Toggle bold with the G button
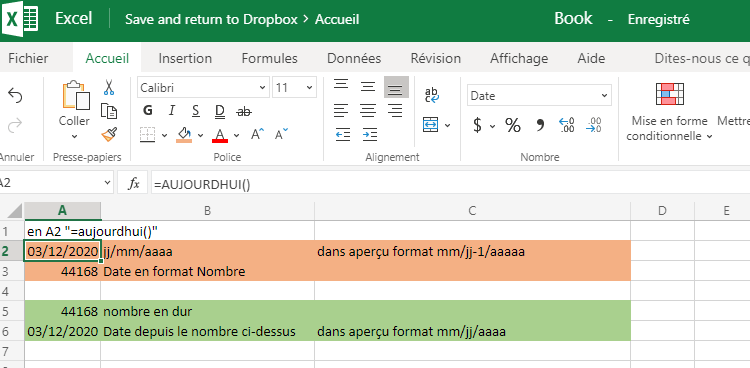 pos(148,111)
